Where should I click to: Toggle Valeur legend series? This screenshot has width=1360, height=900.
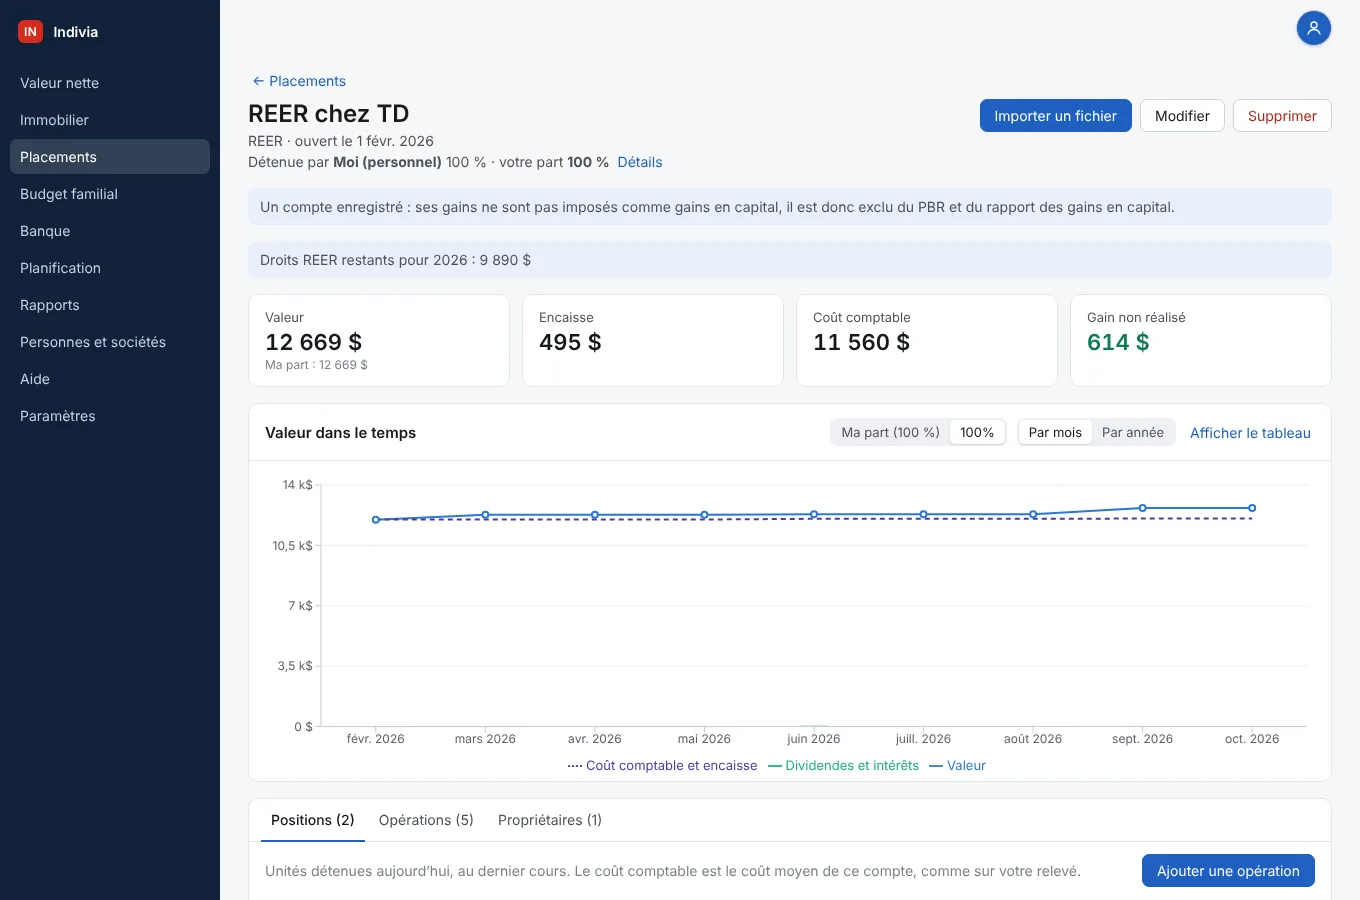click(957, 766)
